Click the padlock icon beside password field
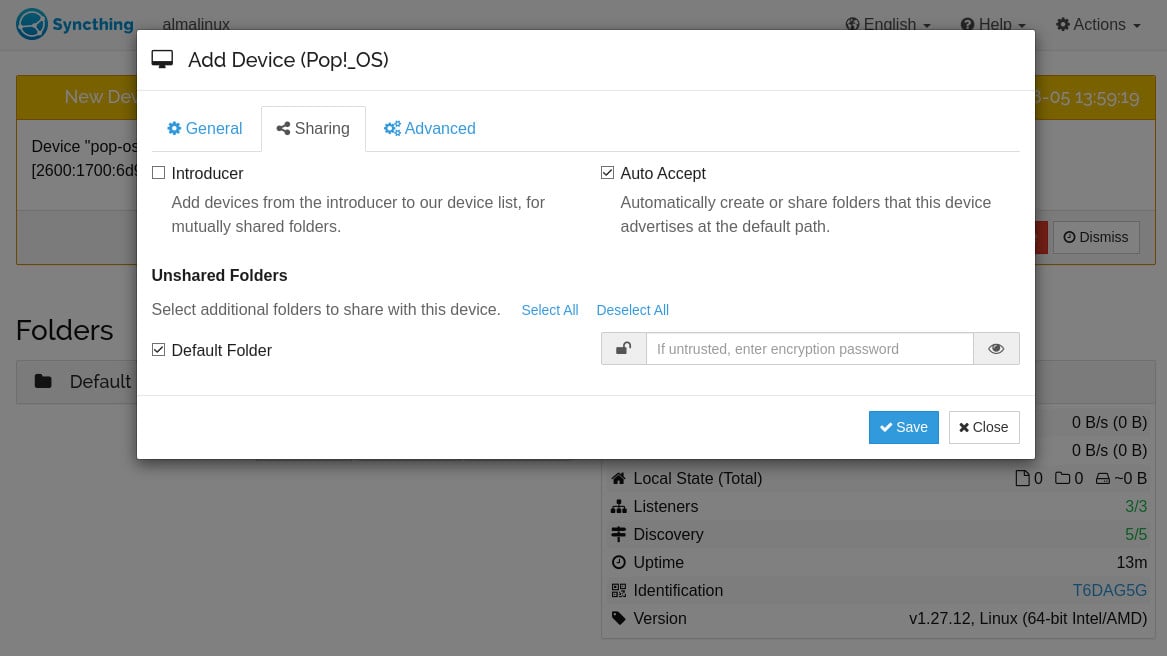The width and height of the screenshot is (1167, 656). 623,349
